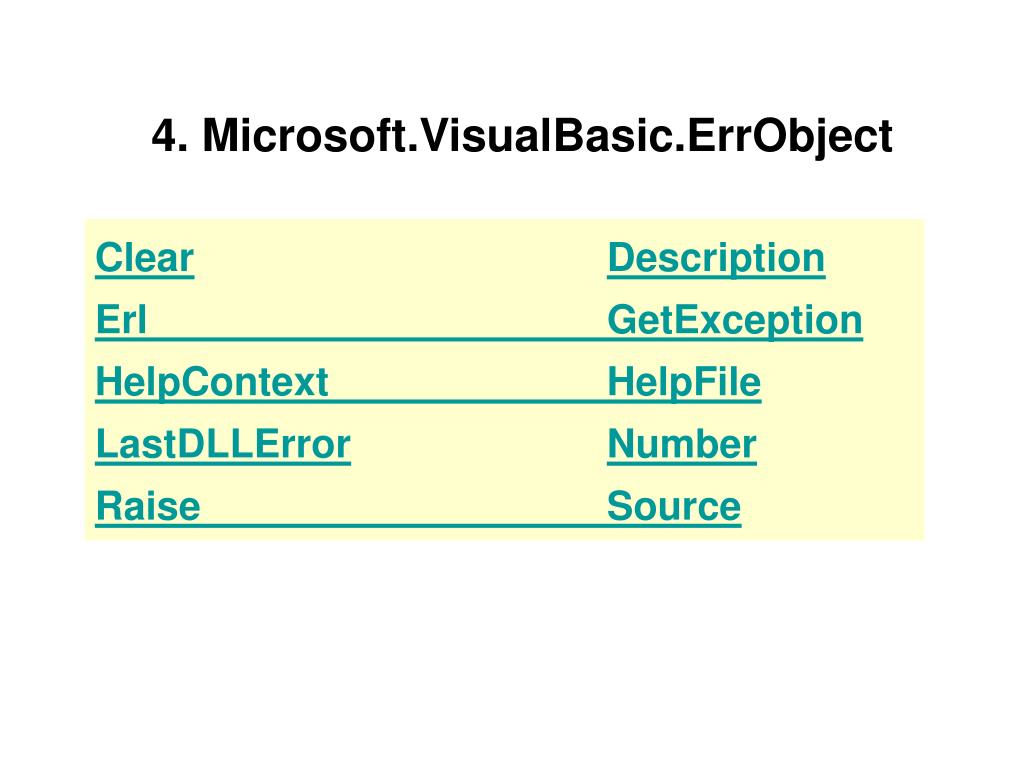Image resolution: width=1024 pixels, height=768 pixels.
Task: Open the HelpFile link
Action: coord(684,383)
